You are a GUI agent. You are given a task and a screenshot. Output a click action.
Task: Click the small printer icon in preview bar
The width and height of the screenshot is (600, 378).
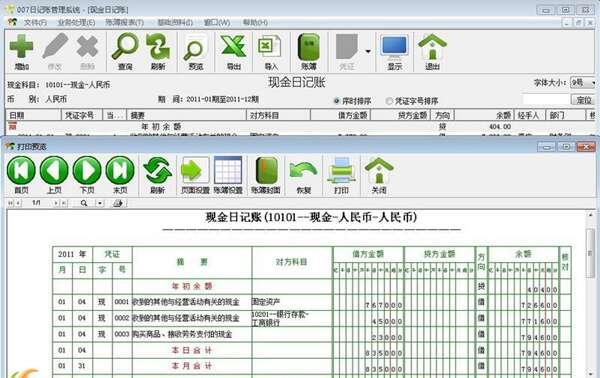point(118,203)
